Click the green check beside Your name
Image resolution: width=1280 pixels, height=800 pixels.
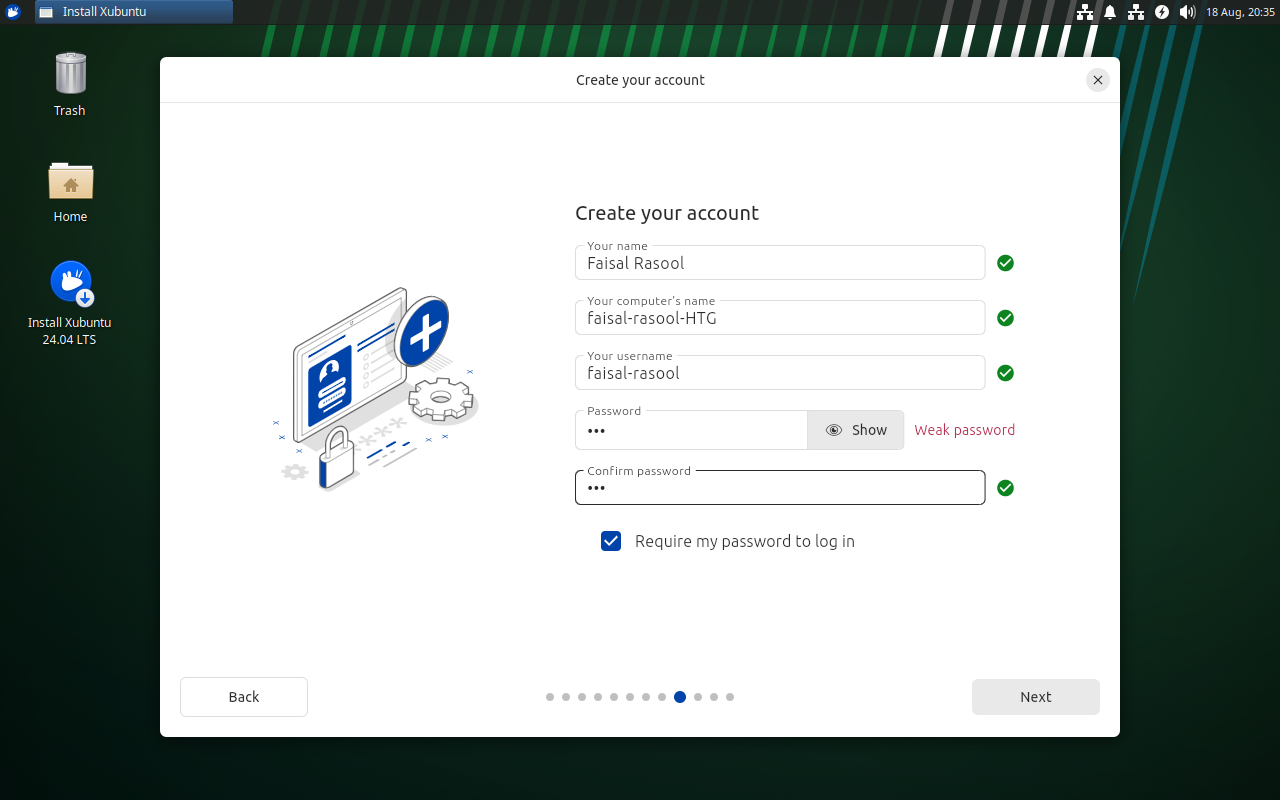[1006, 263]
